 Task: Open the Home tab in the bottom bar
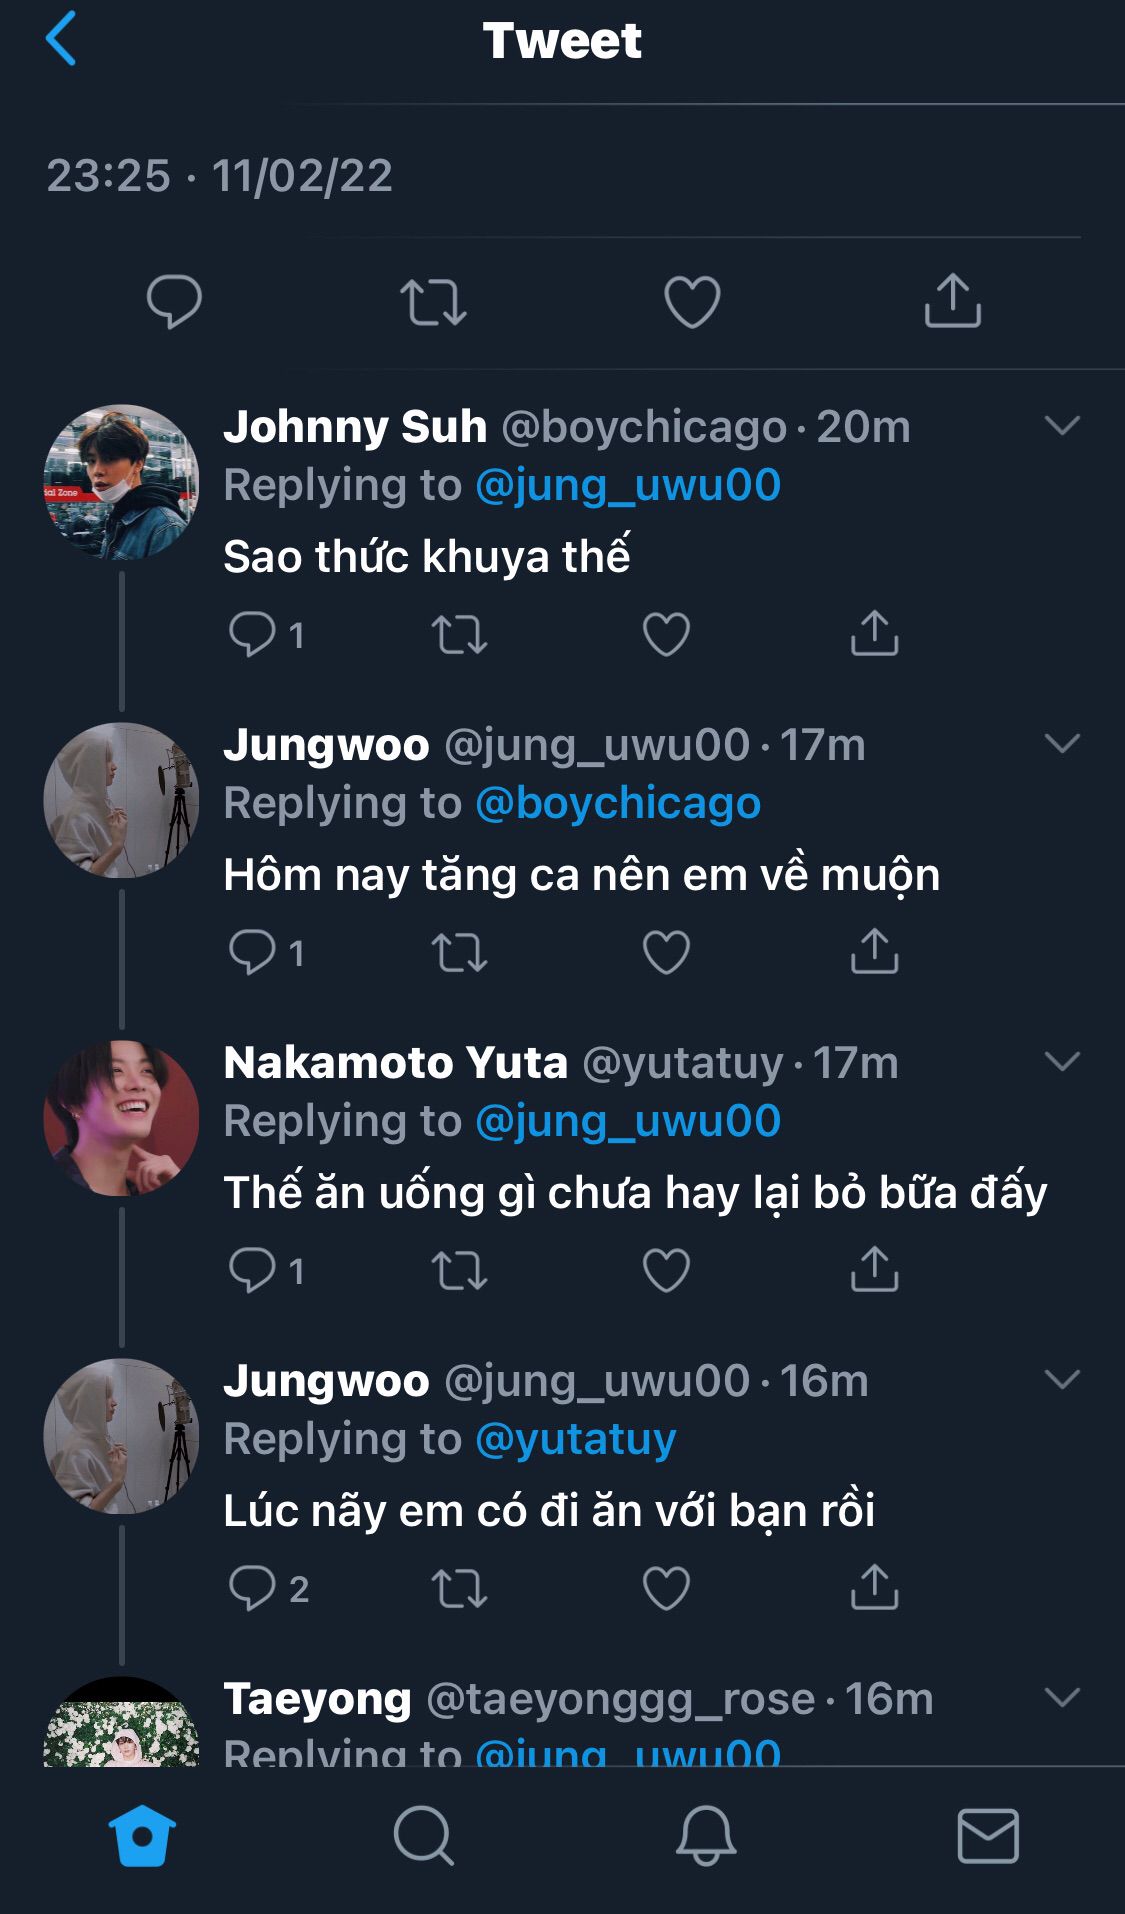(x=142, y=1835)
